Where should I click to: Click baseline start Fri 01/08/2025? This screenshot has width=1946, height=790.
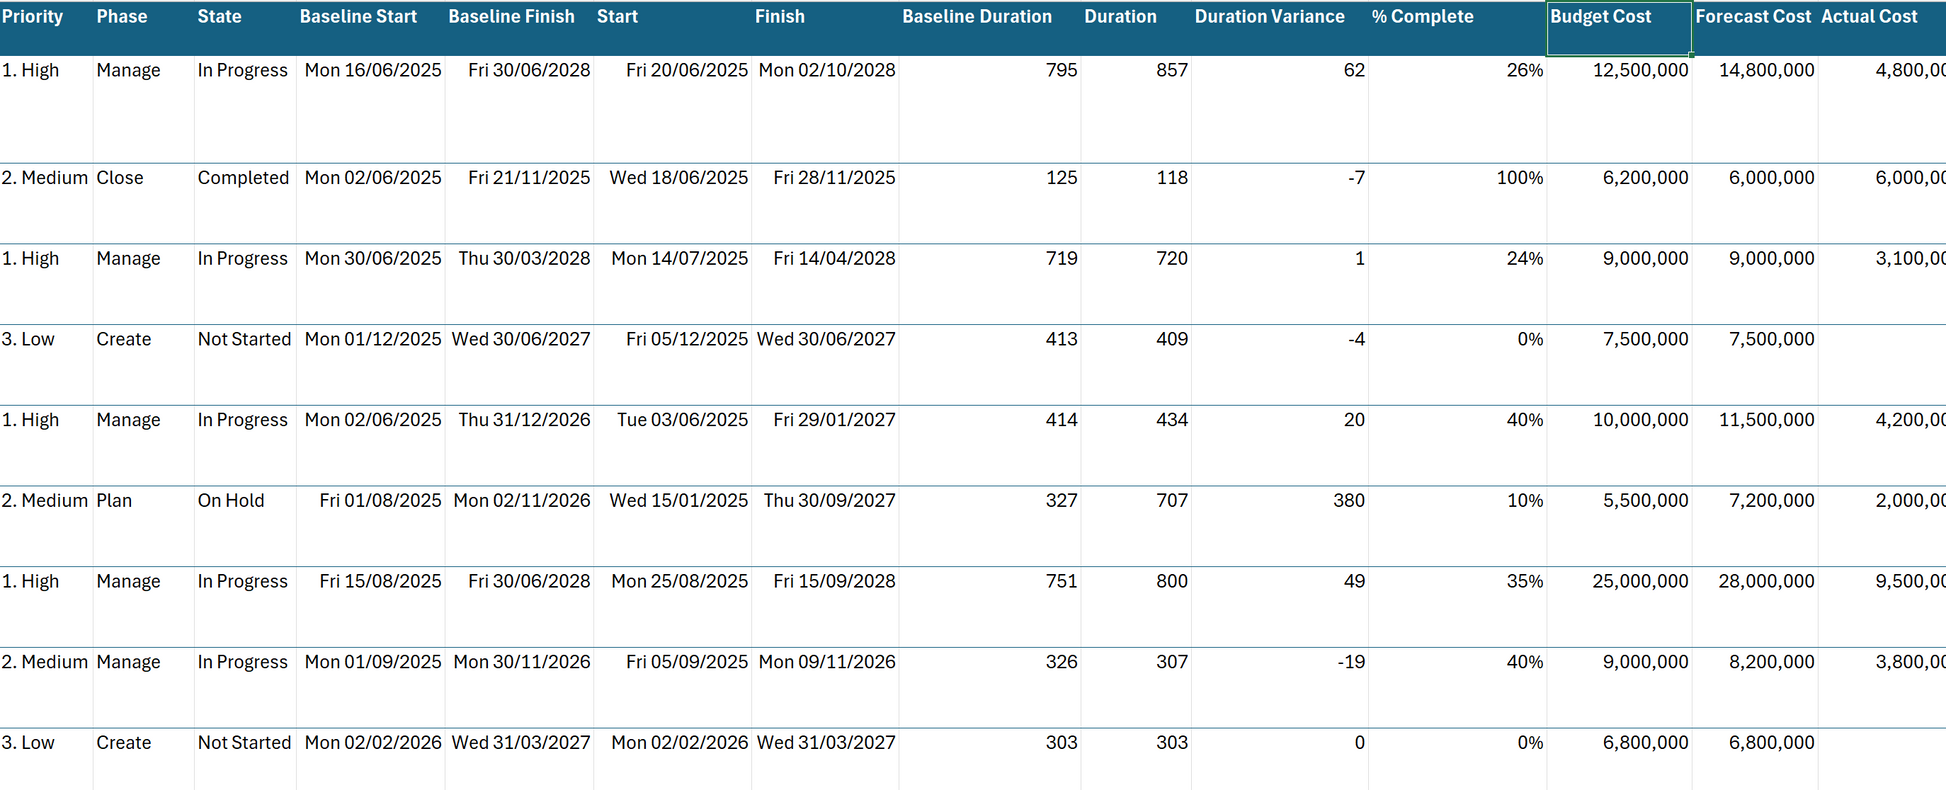click(x=381, y=501)
